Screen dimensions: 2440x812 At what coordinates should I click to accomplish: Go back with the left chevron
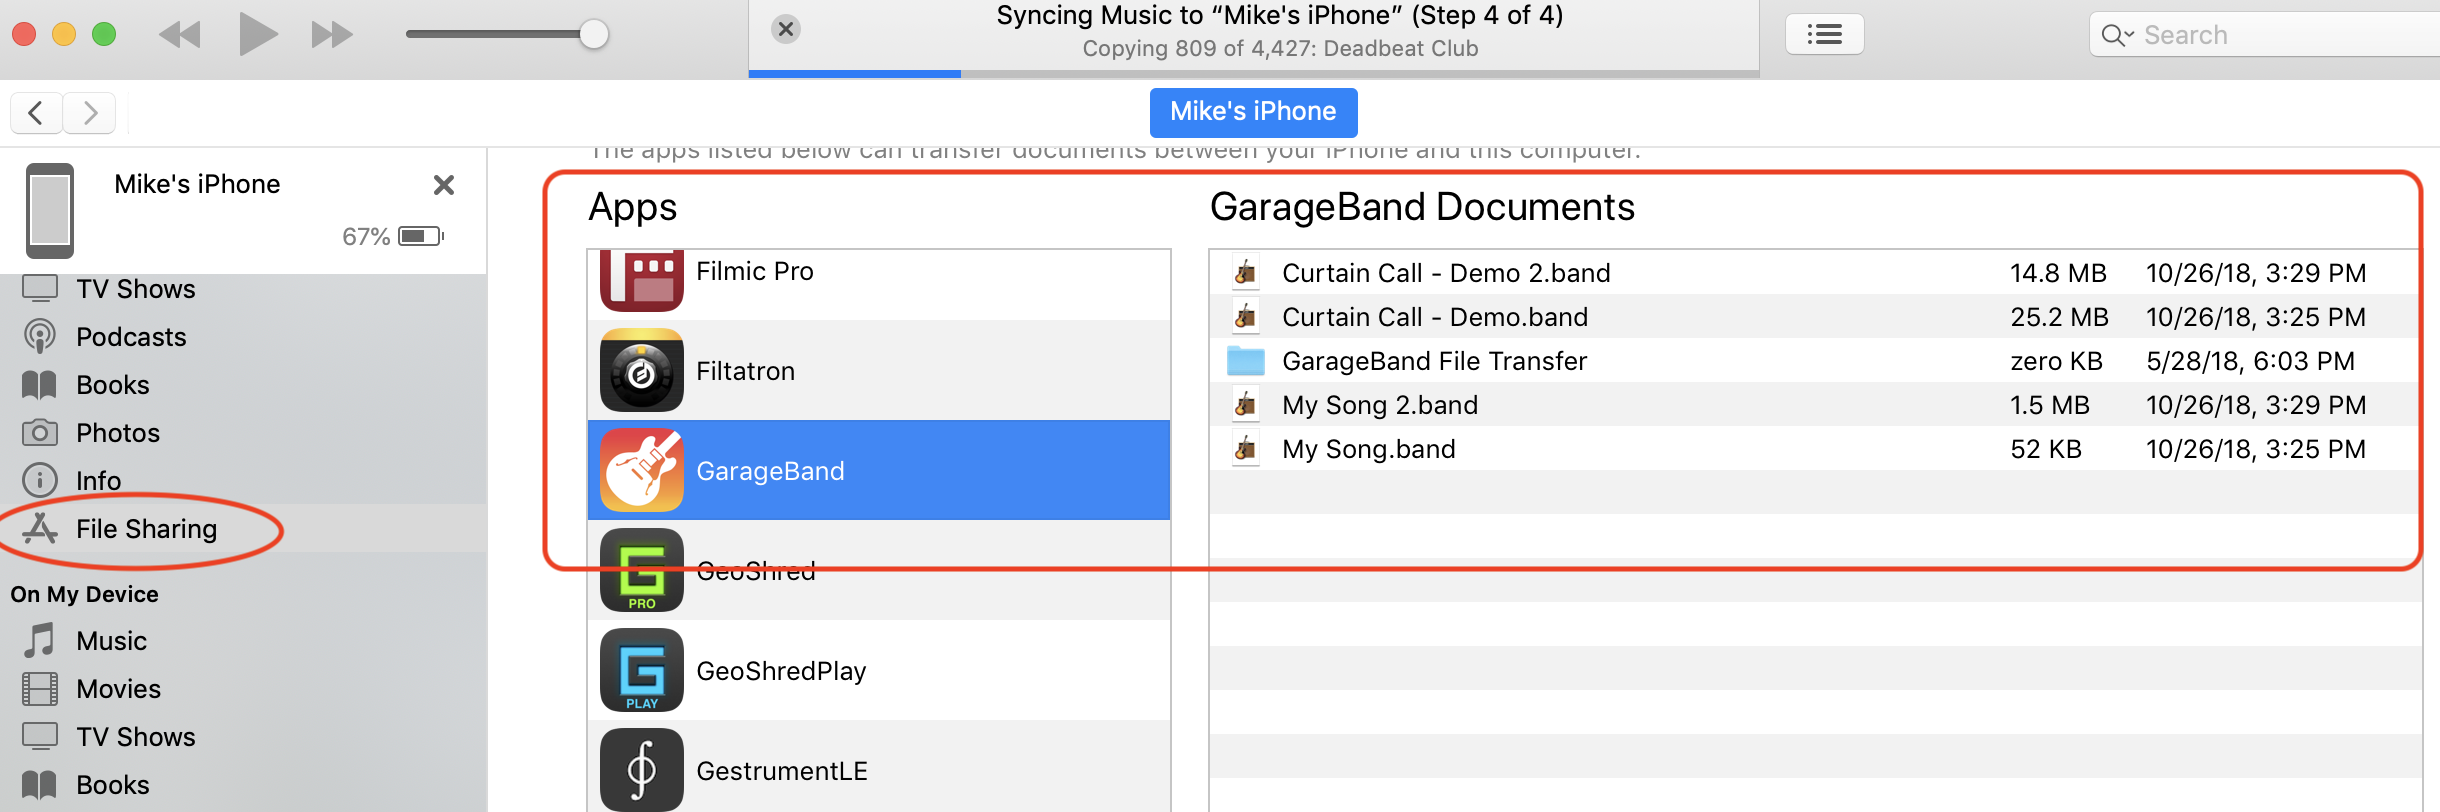[x=37, y=112]
